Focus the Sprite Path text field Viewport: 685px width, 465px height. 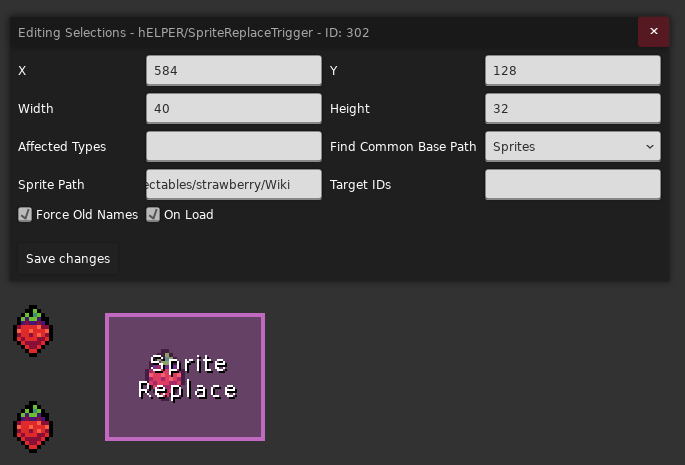[x=233, y=184]
